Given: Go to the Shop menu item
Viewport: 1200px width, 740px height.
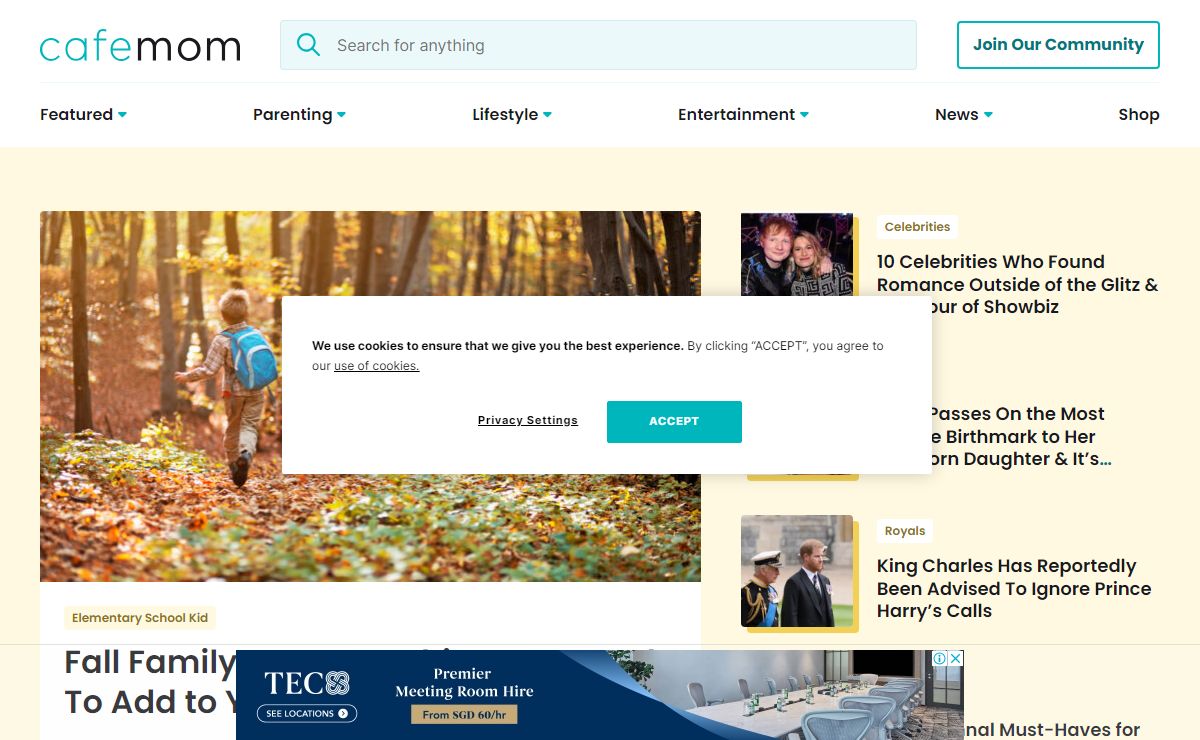Looking at the screenshot, I should click(x=1138, y=114).
